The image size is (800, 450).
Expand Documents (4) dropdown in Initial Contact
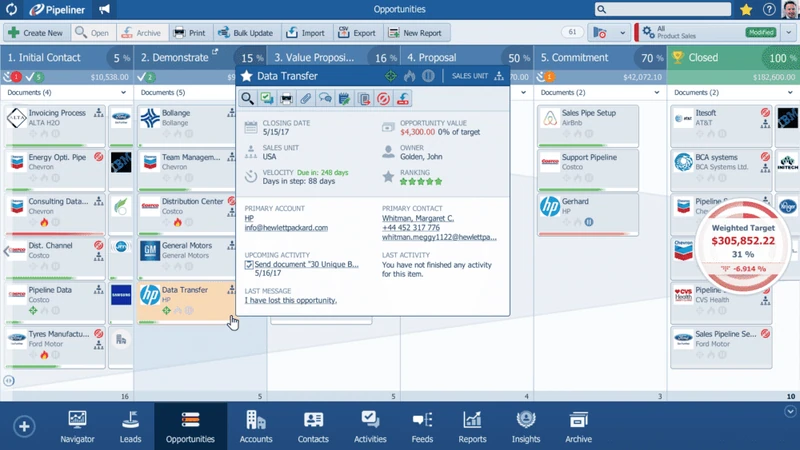click(x=123, y=92)
